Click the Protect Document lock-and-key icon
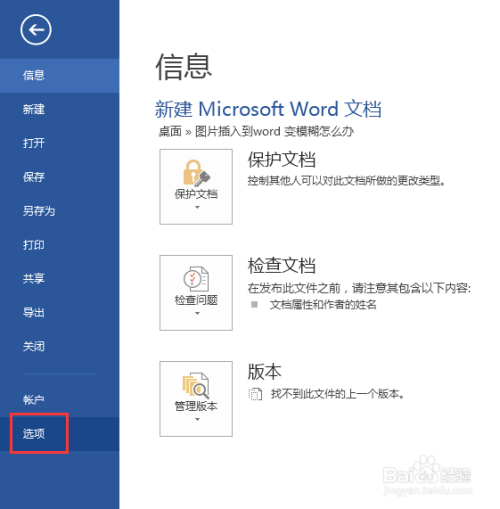Viewport: 500px width, 509px height. [x=196, y=173]
